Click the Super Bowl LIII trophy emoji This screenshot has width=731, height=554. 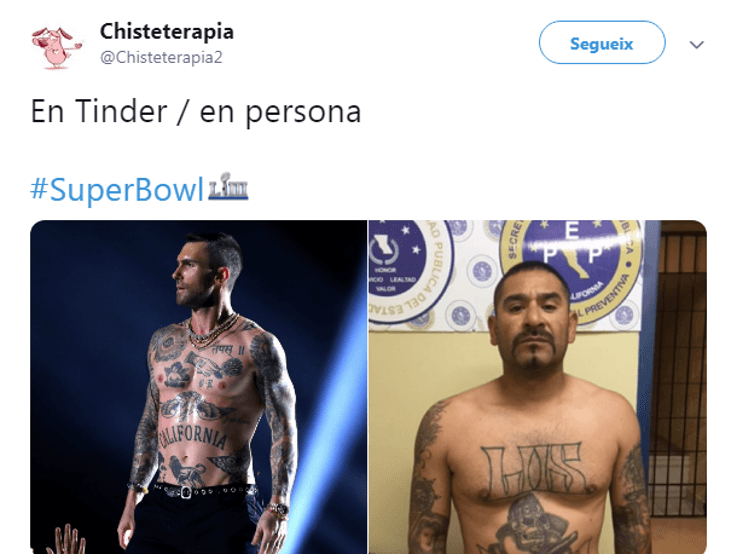(x=228, y=187)
